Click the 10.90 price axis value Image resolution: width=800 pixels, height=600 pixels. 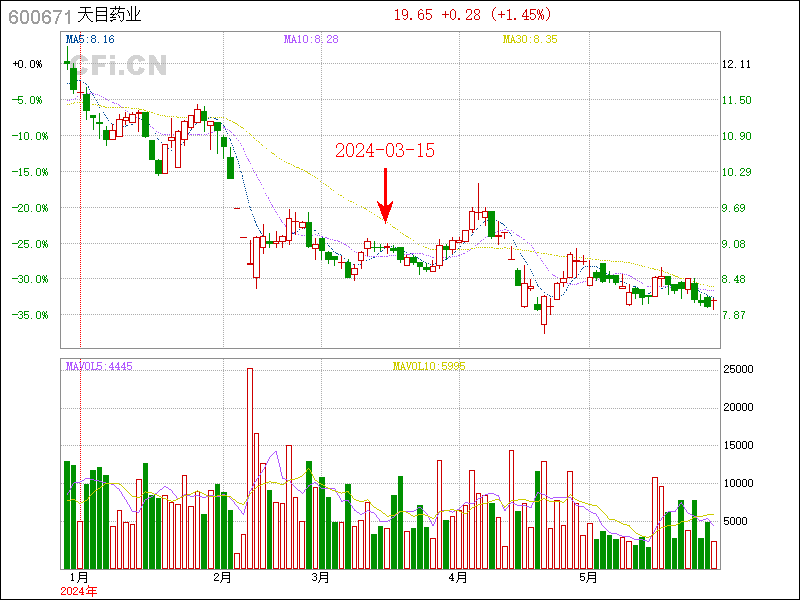[x=736, y=136]
